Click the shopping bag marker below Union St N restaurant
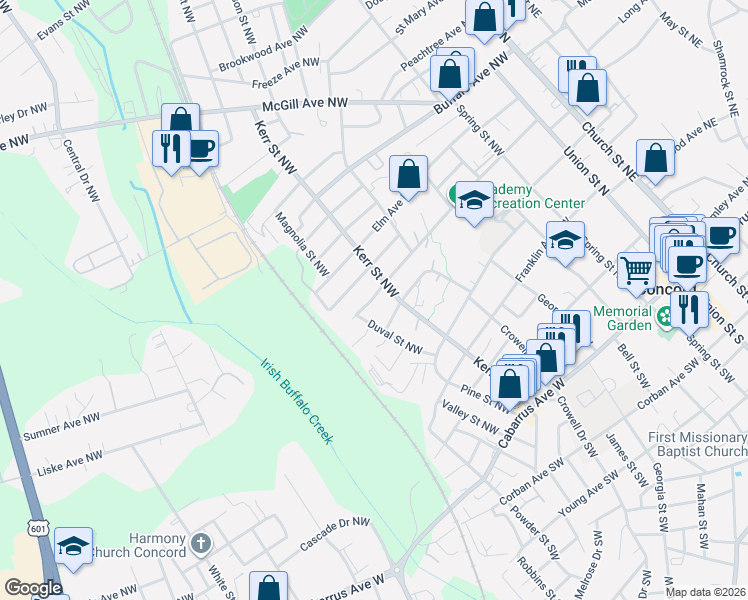 pos(588,89)
